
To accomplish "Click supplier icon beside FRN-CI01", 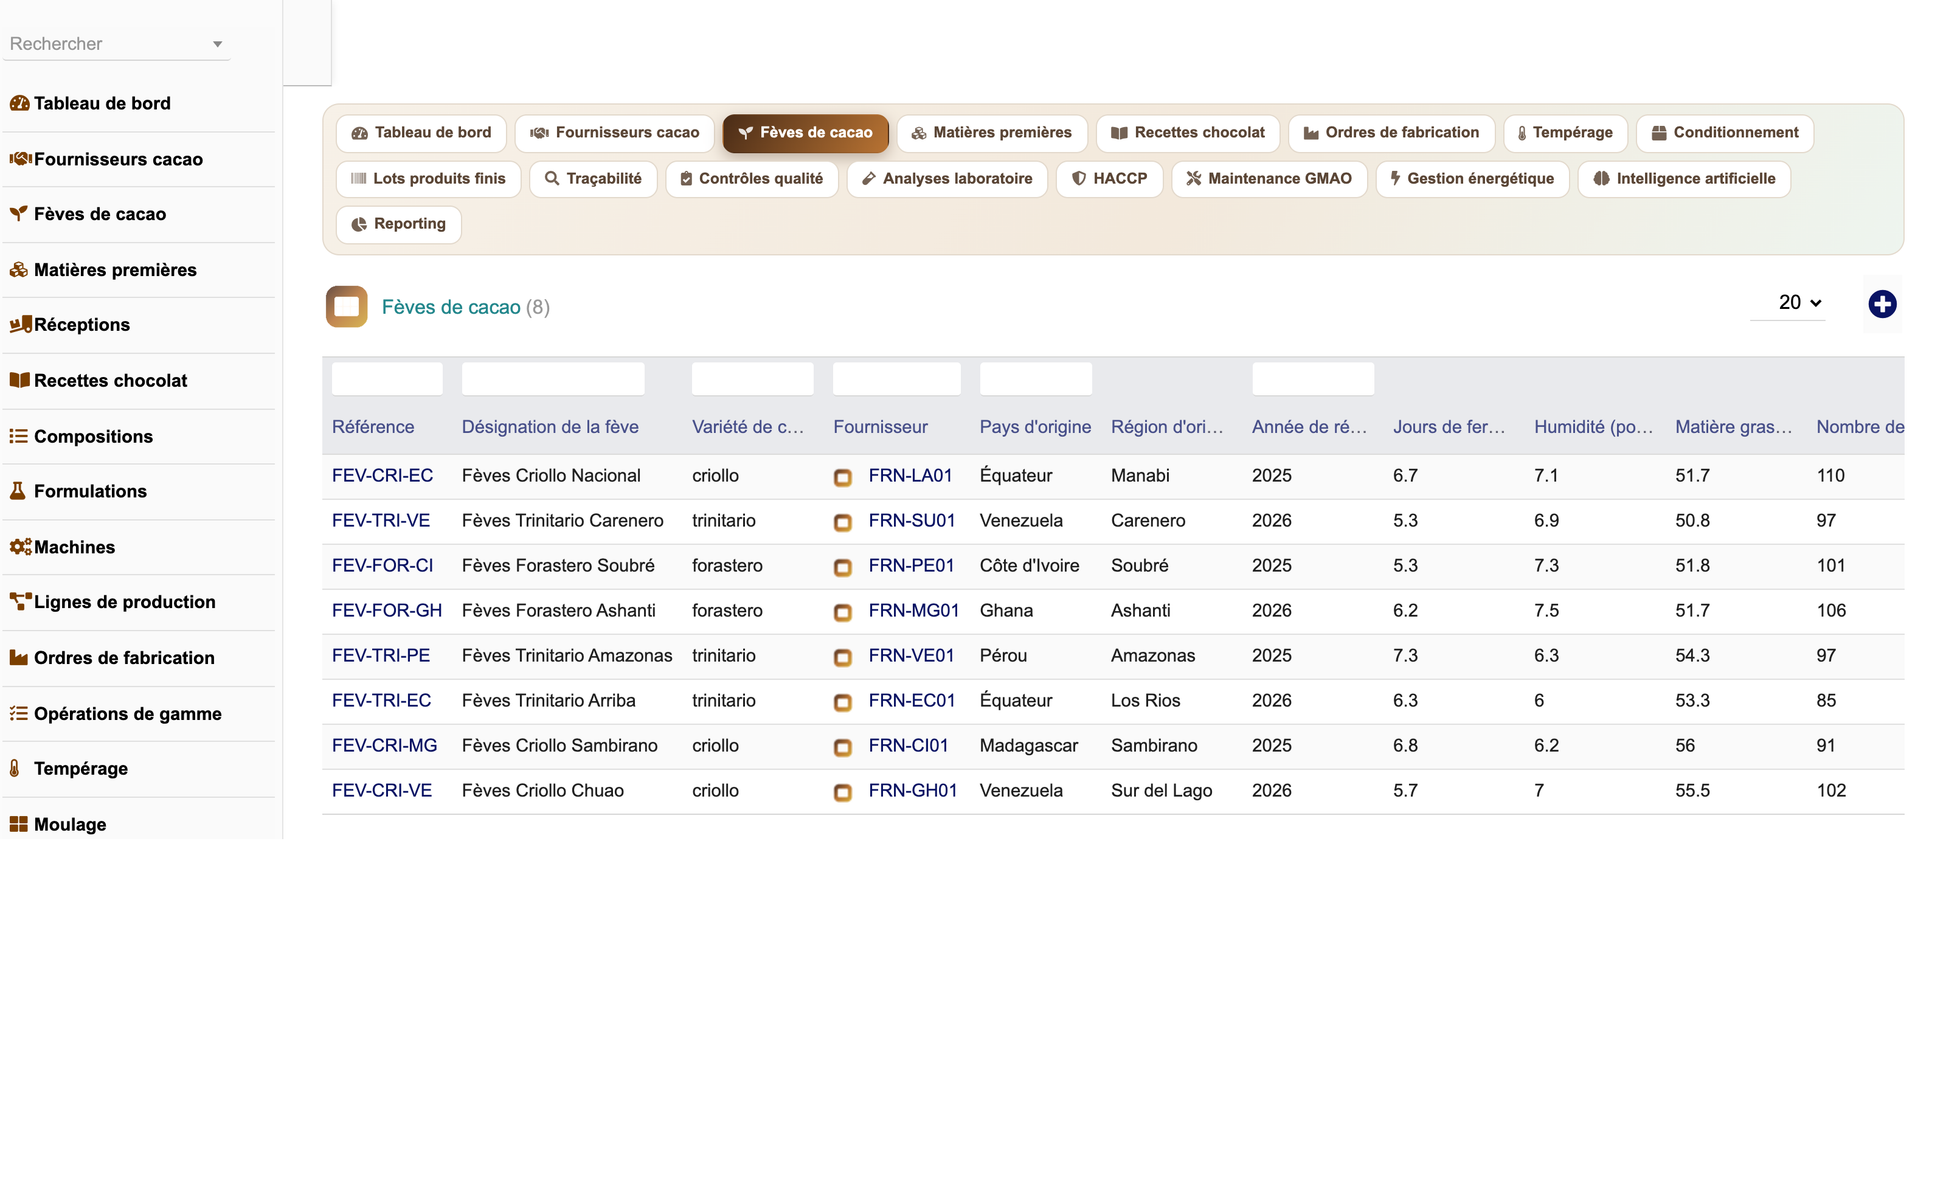I will pyautogui.click(x=843, y=748).
